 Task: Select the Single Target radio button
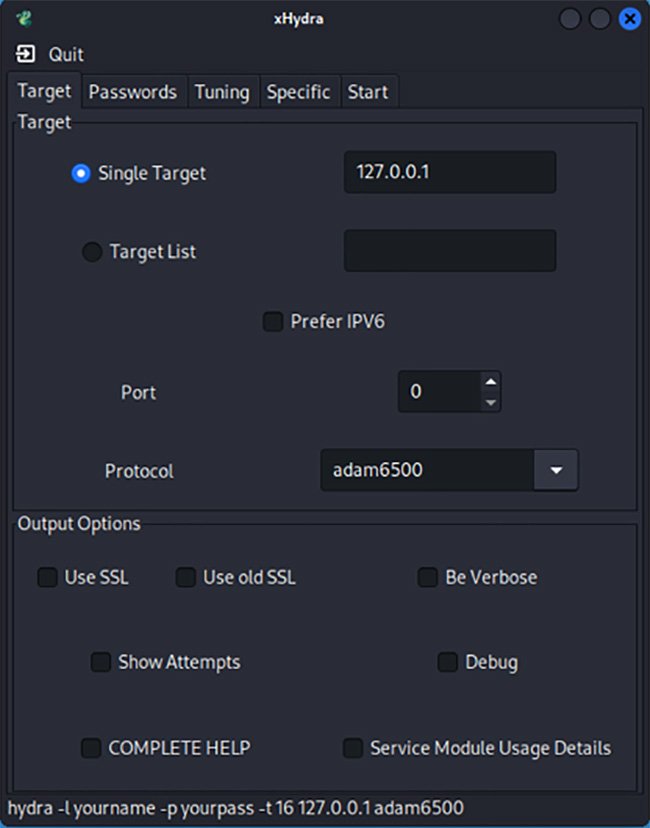click(81, 173)
